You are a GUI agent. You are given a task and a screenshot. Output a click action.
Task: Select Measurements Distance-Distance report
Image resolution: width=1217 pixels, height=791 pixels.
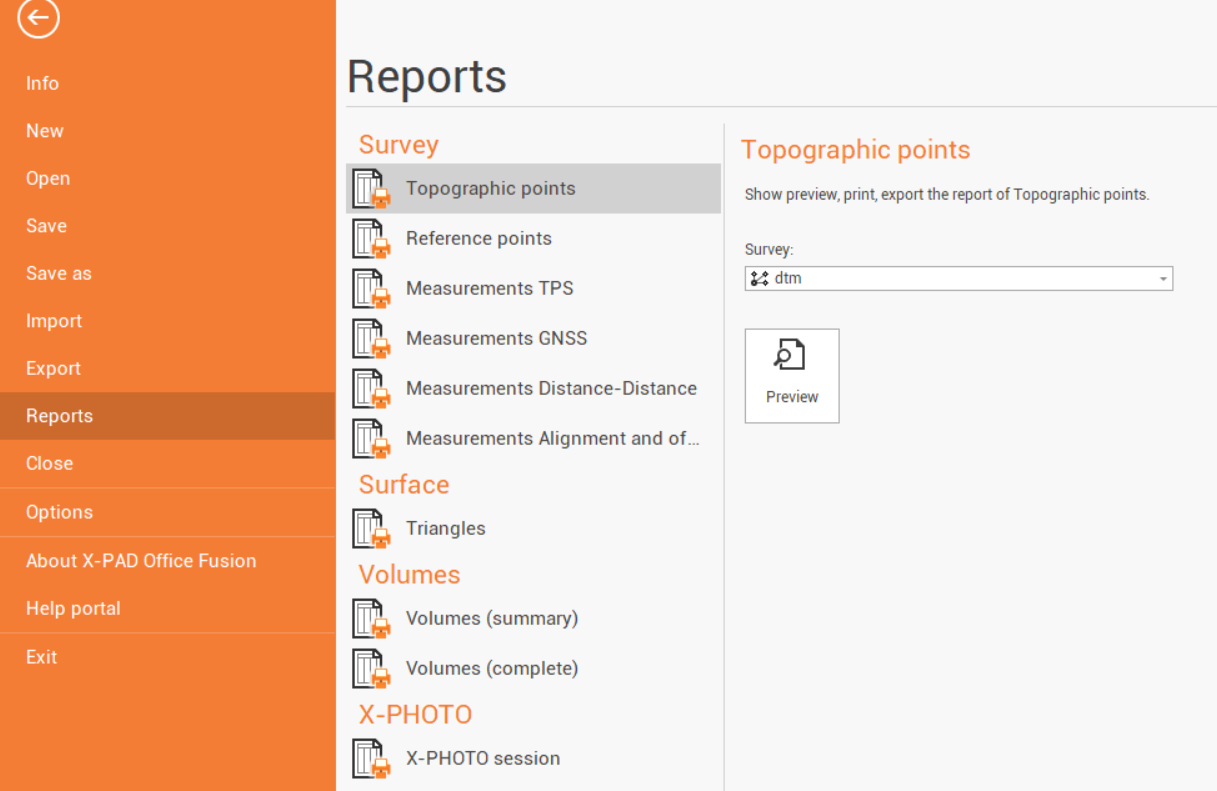551,388
